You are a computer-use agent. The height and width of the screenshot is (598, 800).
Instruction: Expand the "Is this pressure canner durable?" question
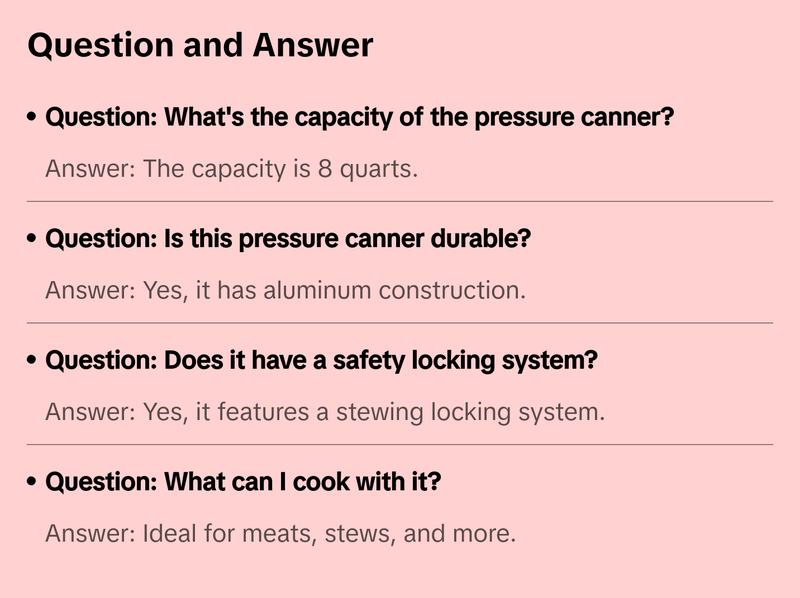(x=288, y=240)
